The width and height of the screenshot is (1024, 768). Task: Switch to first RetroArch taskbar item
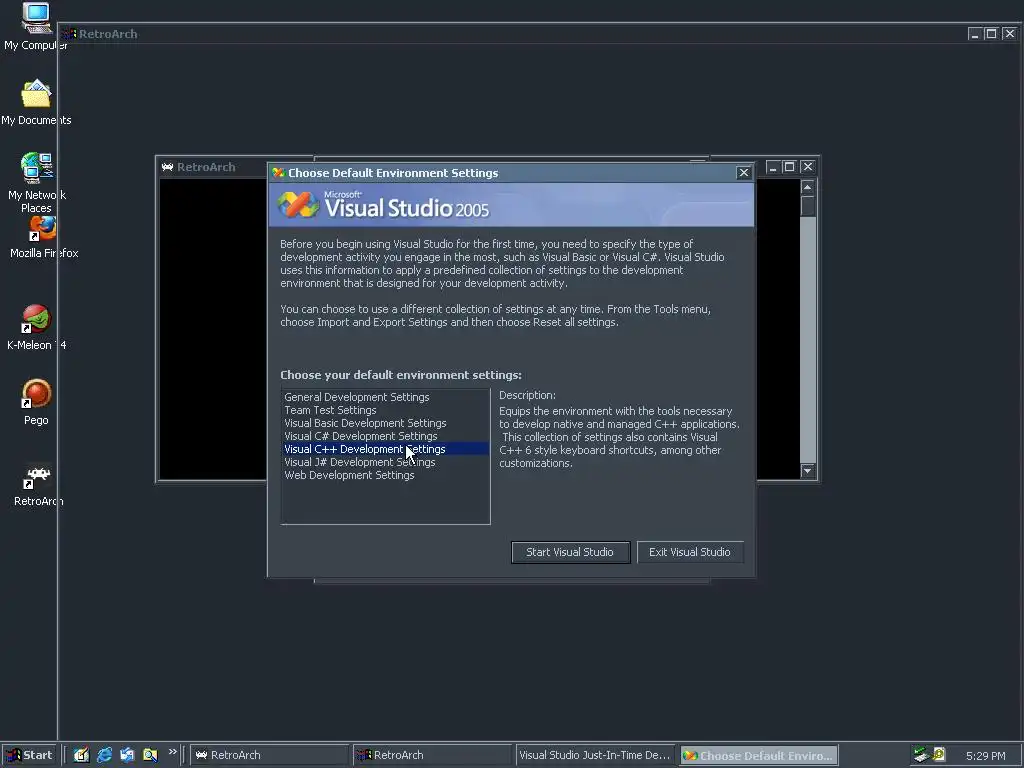(x=269, y=755)
